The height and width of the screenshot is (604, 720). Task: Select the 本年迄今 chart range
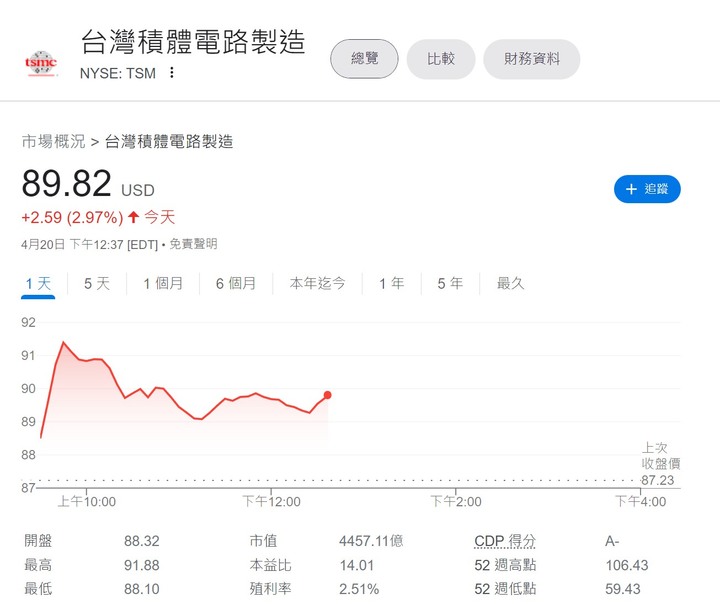[317, 283]
